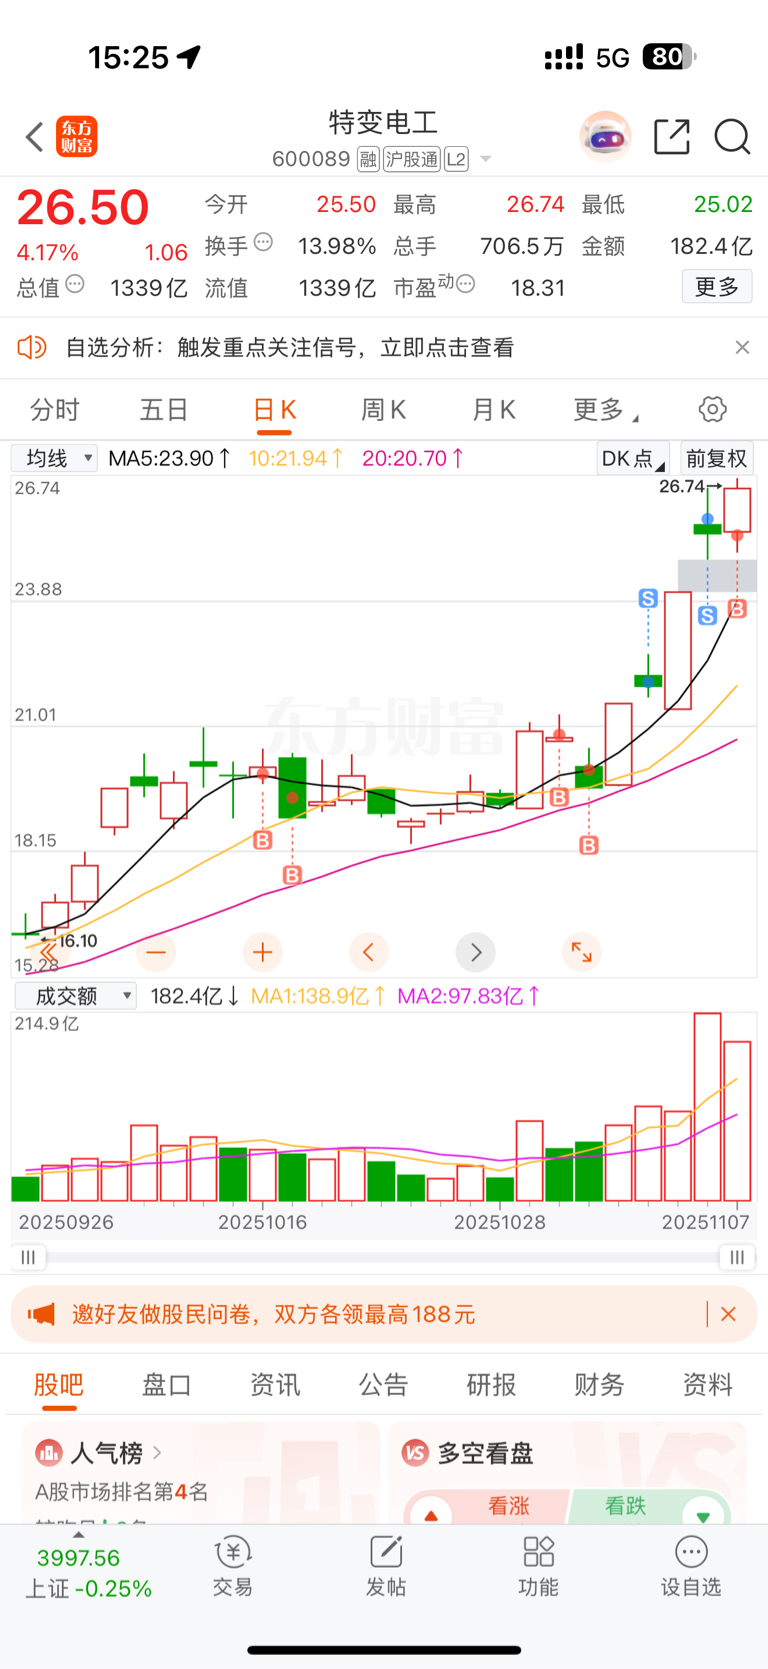
Task: Tap the info icon next to 总值
Action: click(75, 285)
